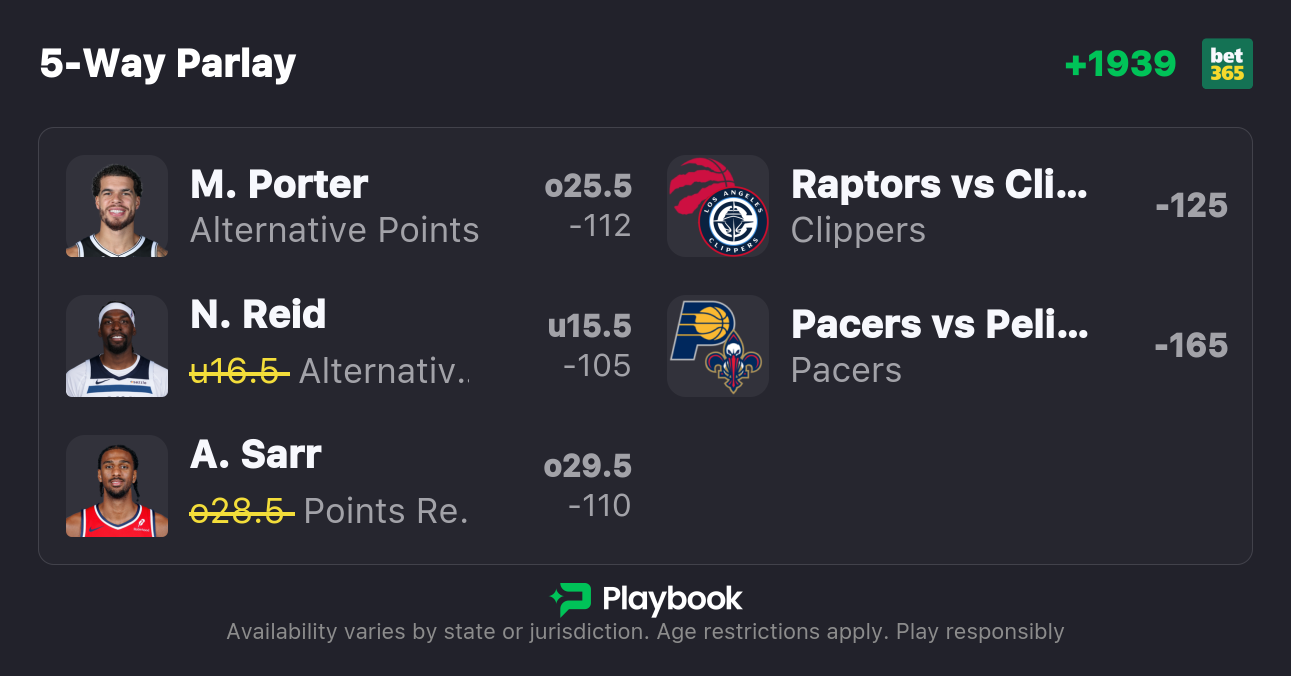Click the Pacers vs Pelicans team logos

click(718, 346)
